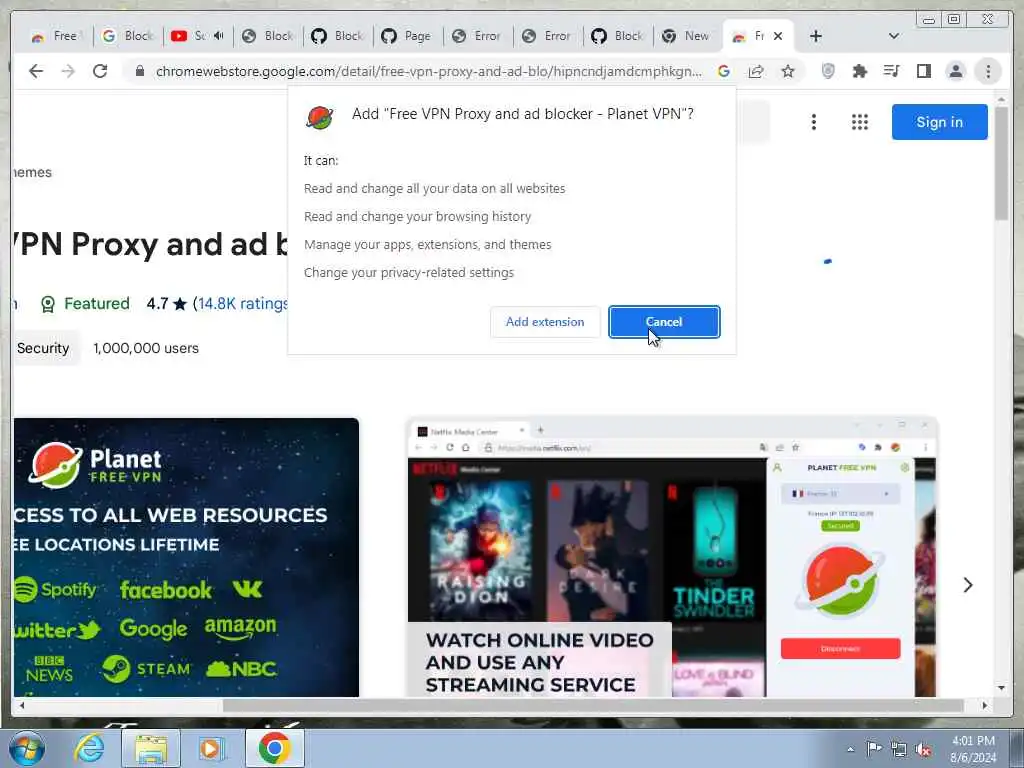This screenshot has height=768, width=1024.
Task: Click the Featured badge
Action: tap(85, 304)
